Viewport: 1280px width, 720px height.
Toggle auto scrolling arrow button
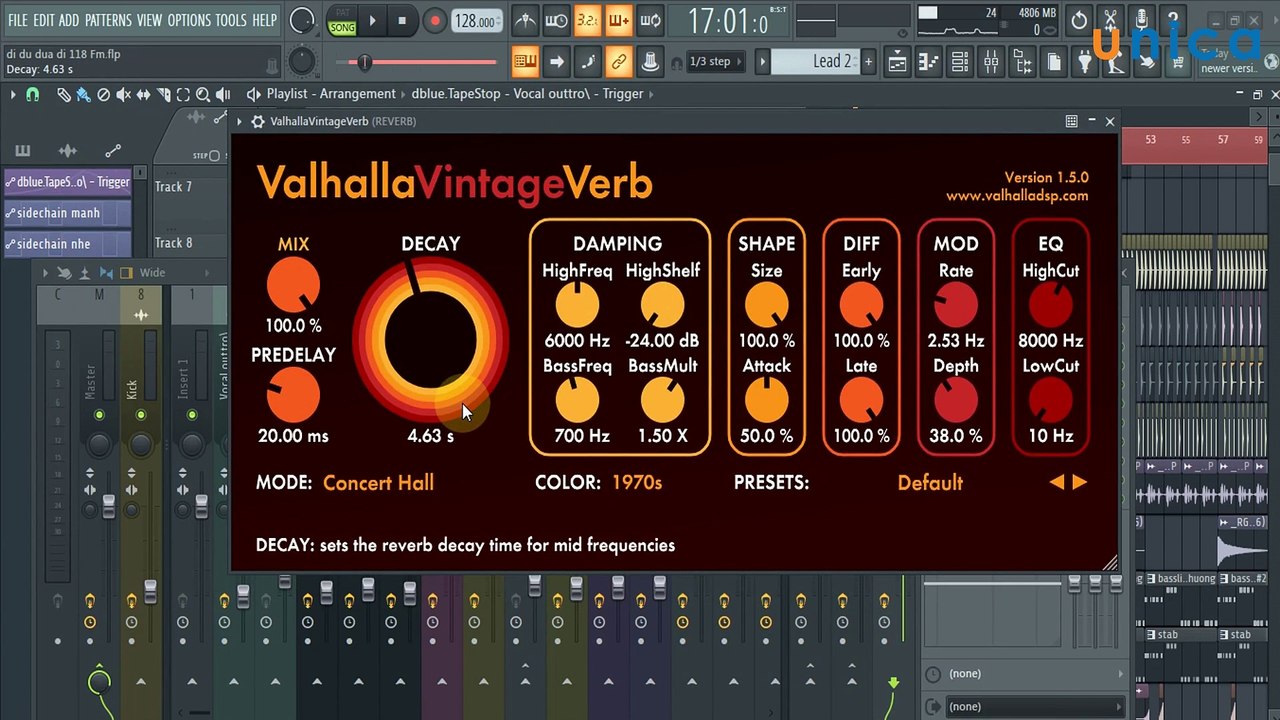click(556, 61)
